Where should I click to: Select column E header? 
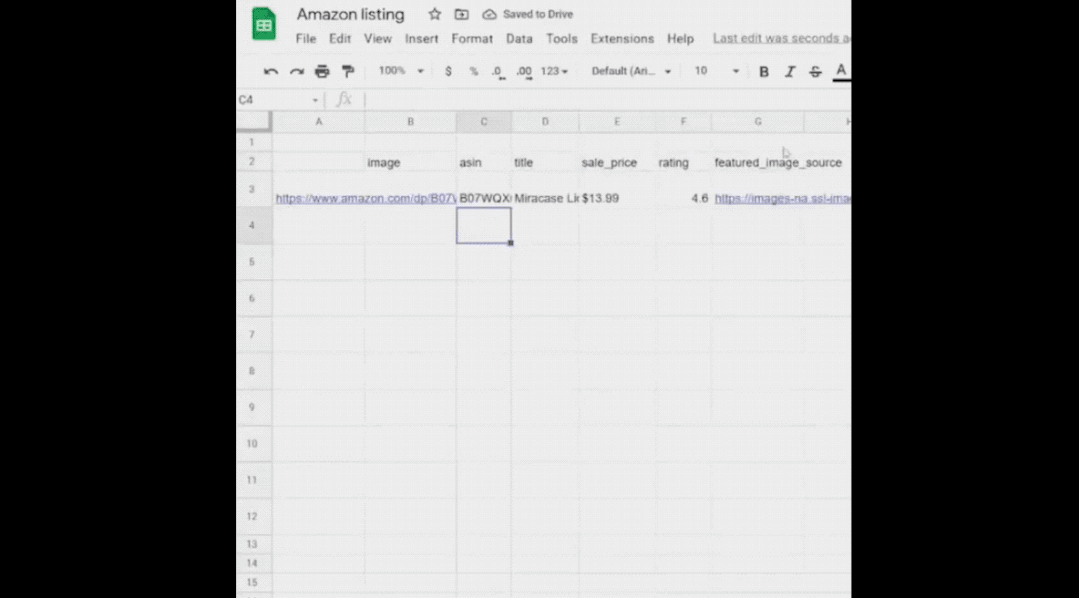coord(617,121)
